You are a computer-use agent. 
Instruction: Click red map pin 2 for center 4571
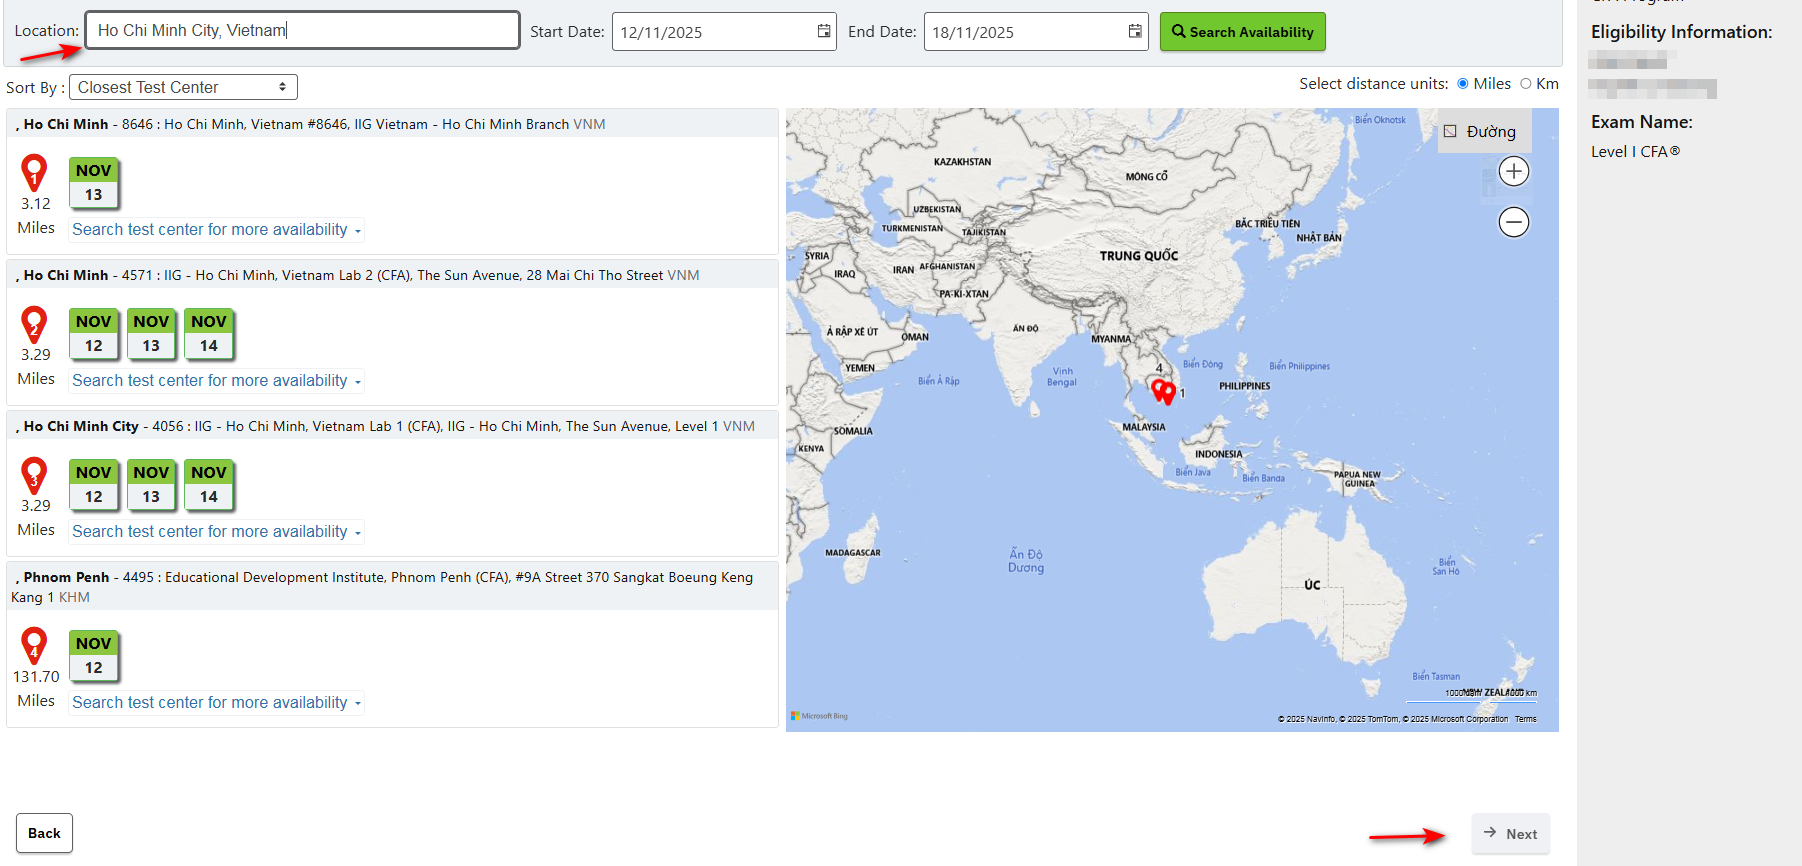34,324
